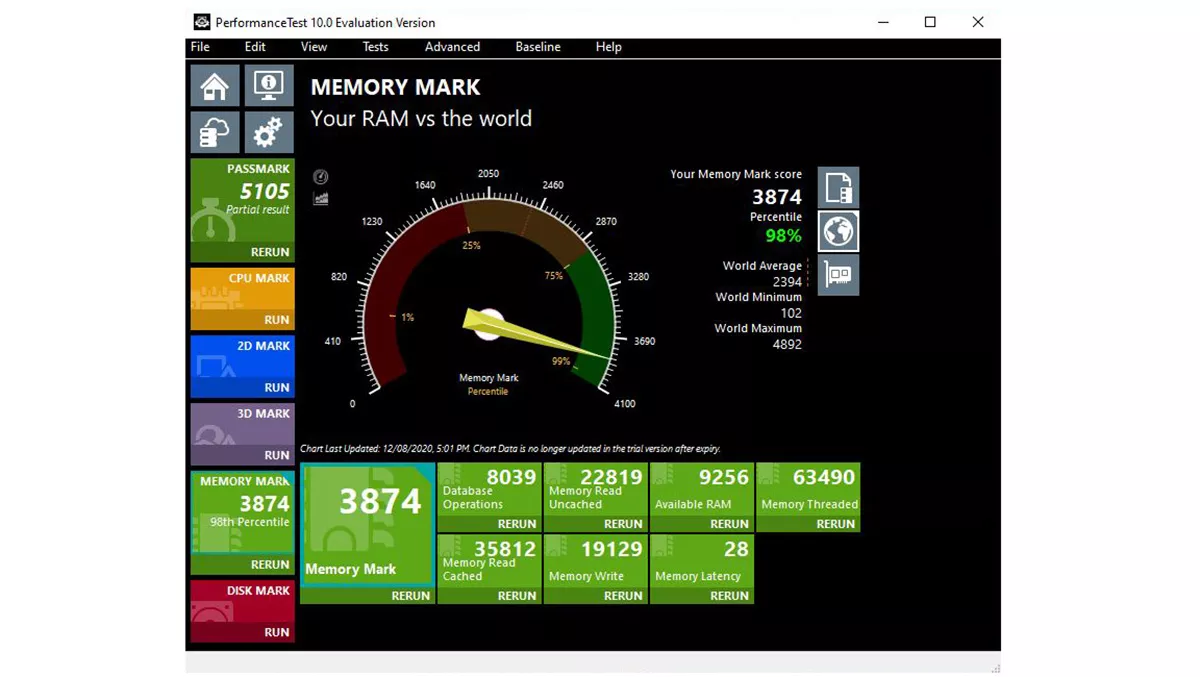Select the Memory Read Uncached 22819 tile
This screenshot has height=677, width=1200.
coord(596,489)
